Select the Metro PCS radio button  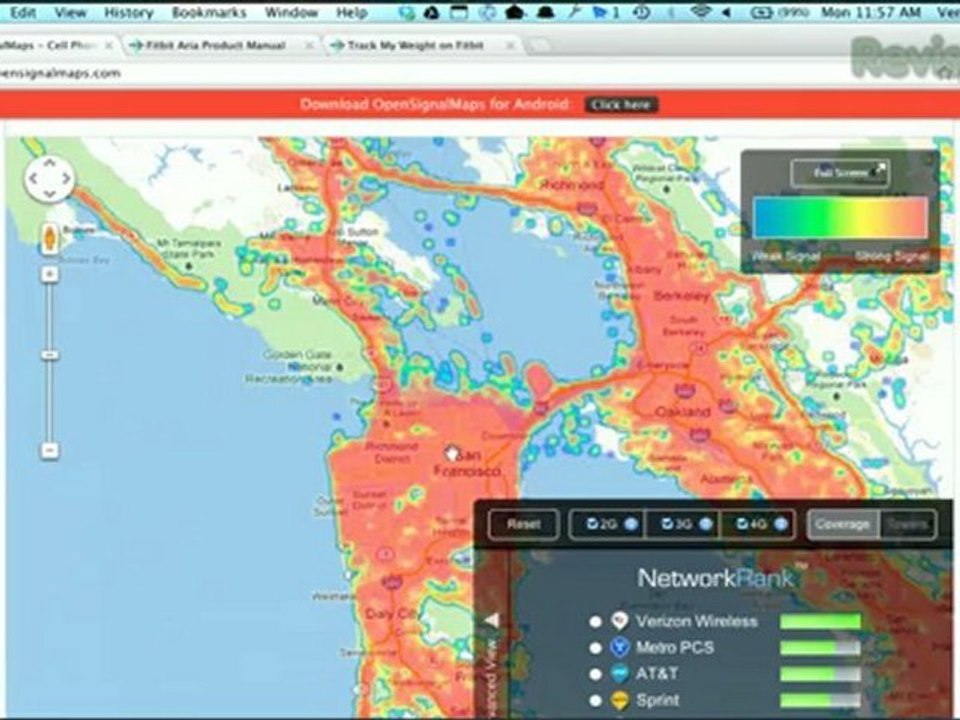pos(595,648)
